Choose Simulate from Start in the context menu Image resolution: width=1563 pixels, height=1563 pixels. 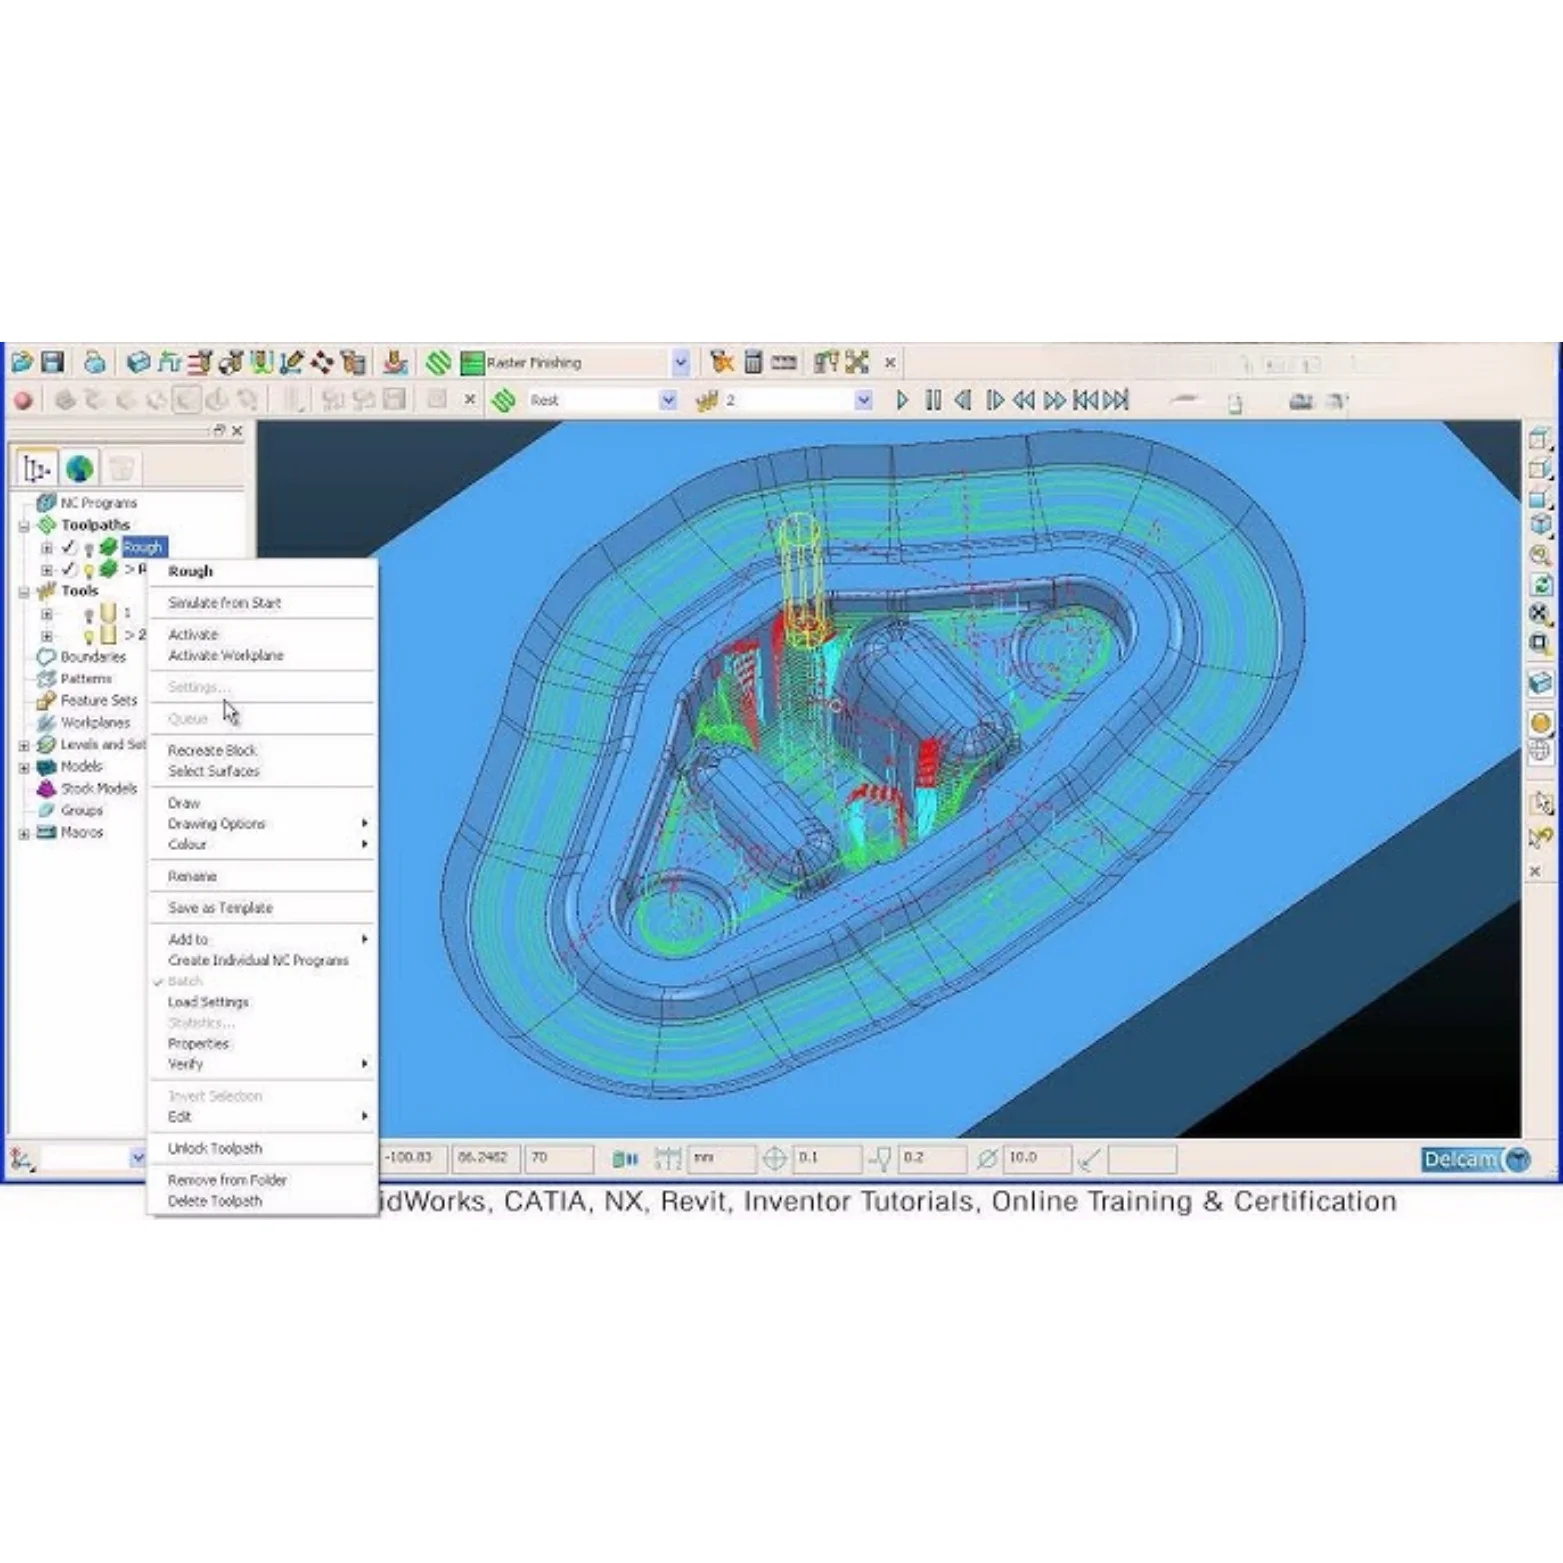(x=224, y=602)
